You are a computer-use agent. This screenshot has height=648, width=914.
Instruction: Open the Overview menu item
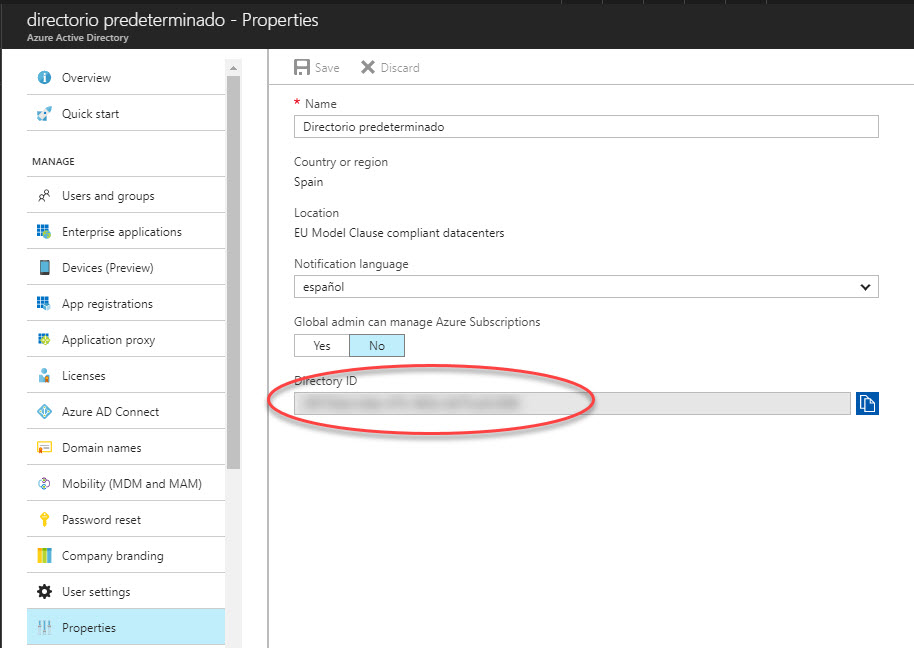coord(126,78)
